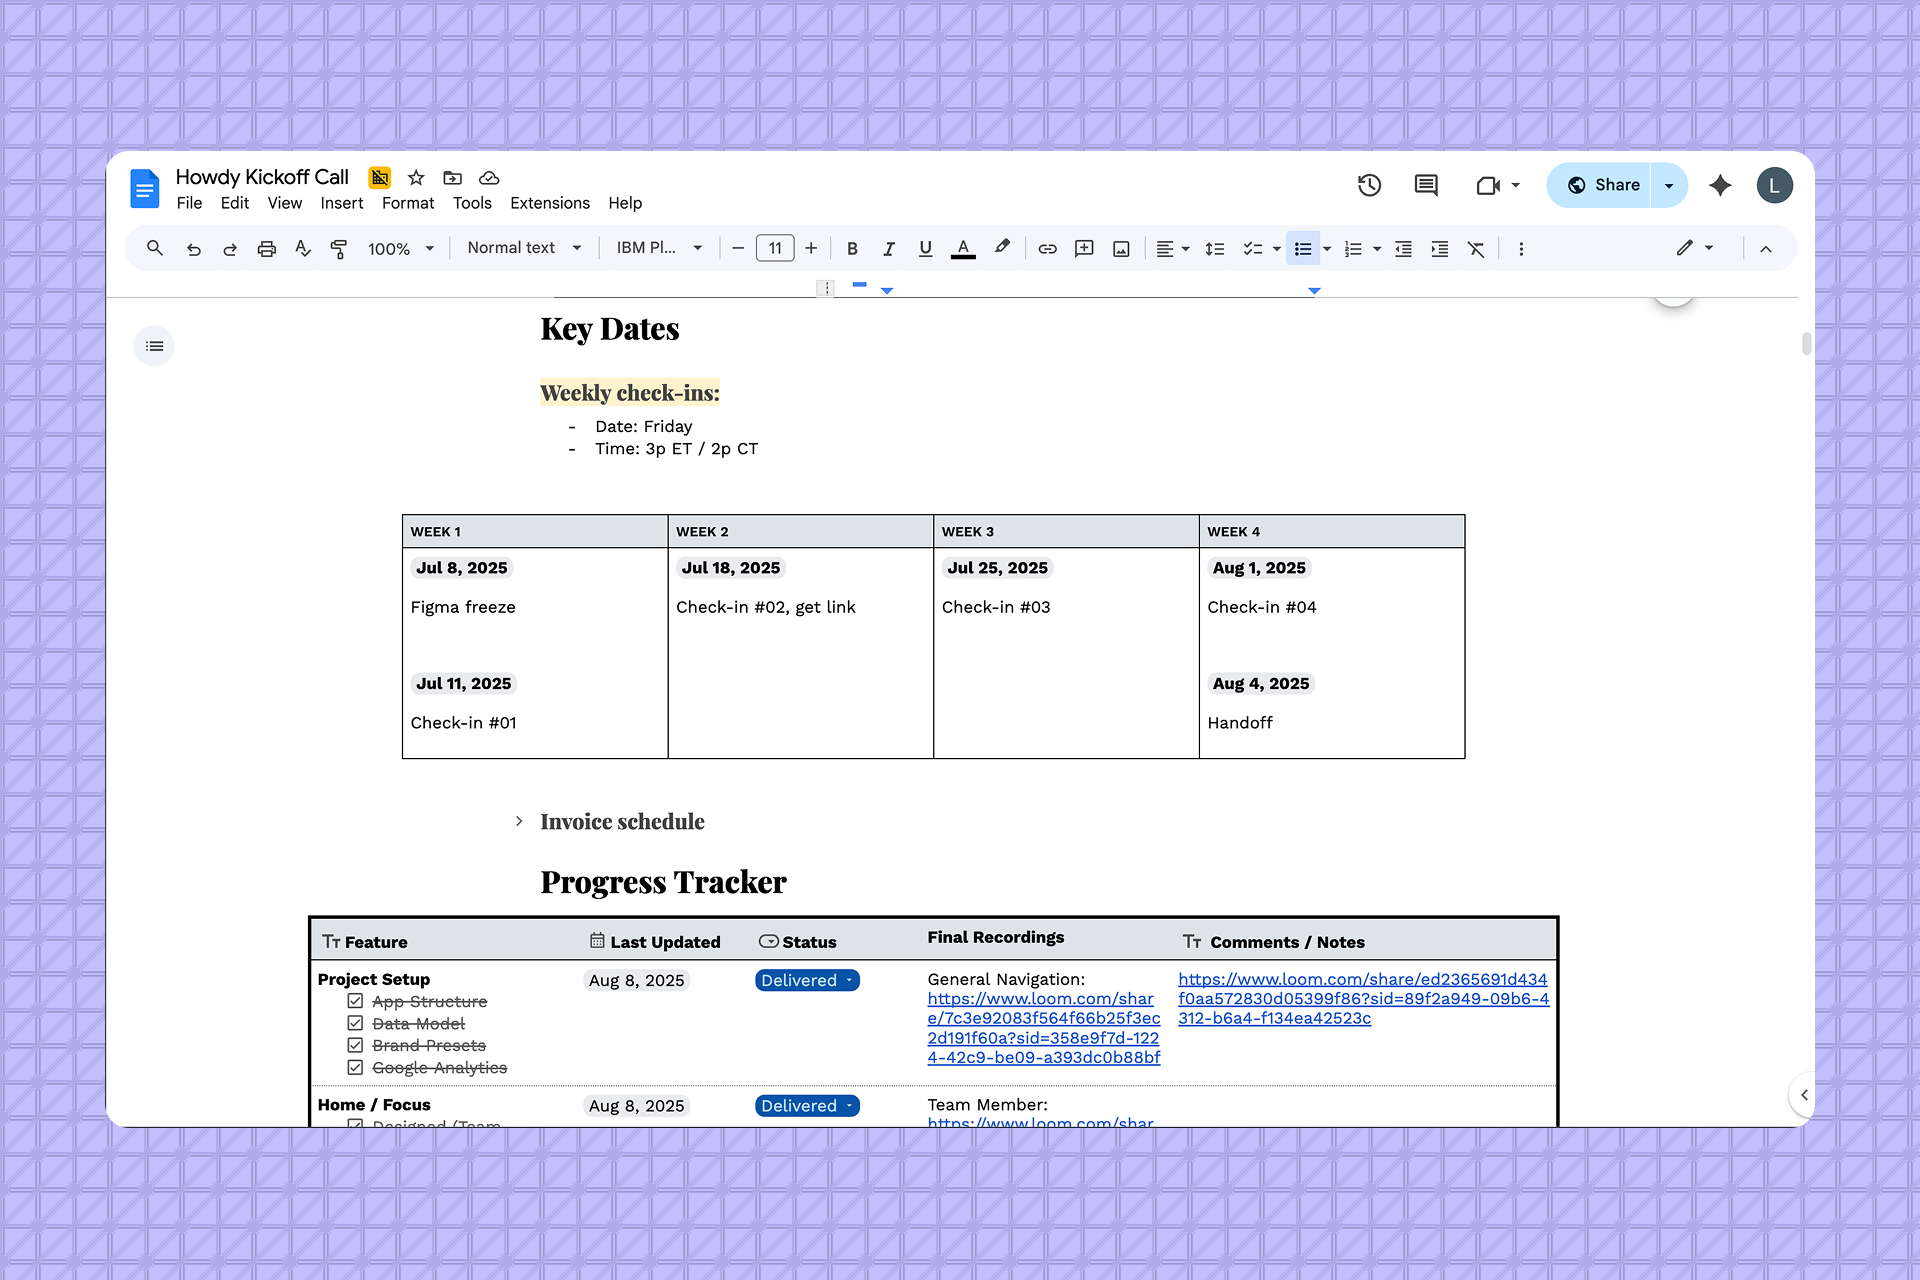Toggle the Data Model checkbox
The width and height of the screenshot is (1920, 1280).
(x=355, y=1023)
